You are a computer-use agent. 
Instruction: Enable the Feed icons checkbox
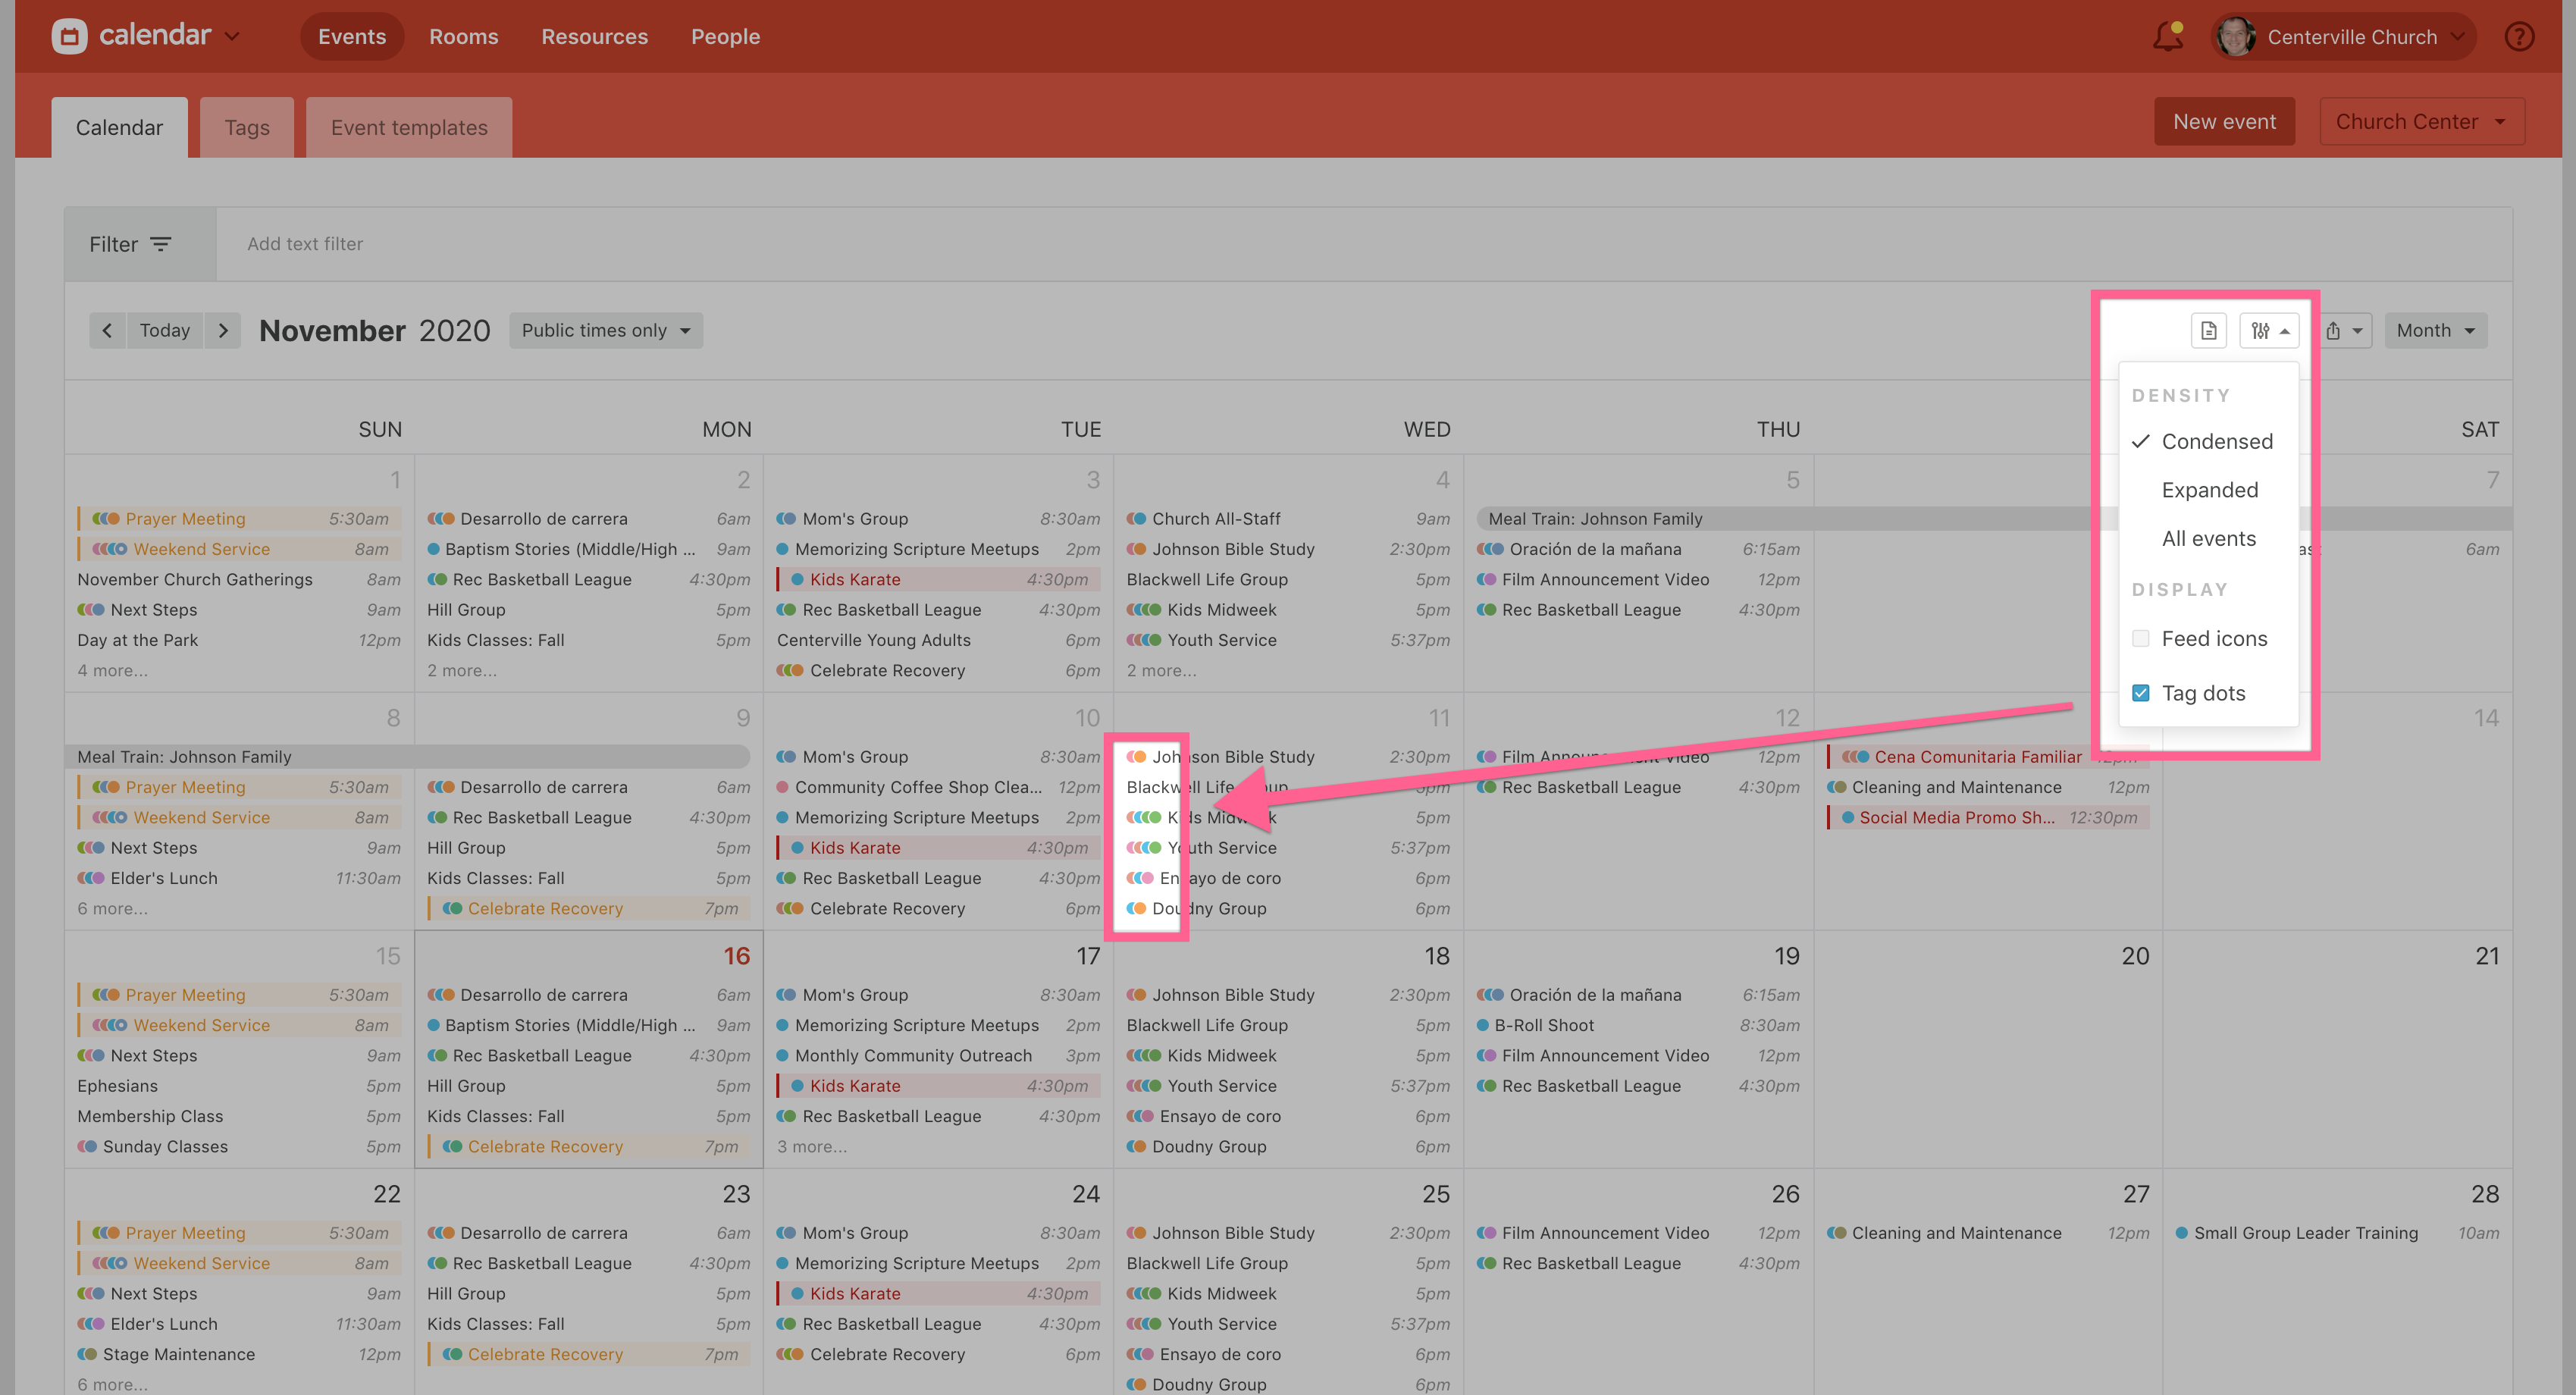[x=2140, y=638]
